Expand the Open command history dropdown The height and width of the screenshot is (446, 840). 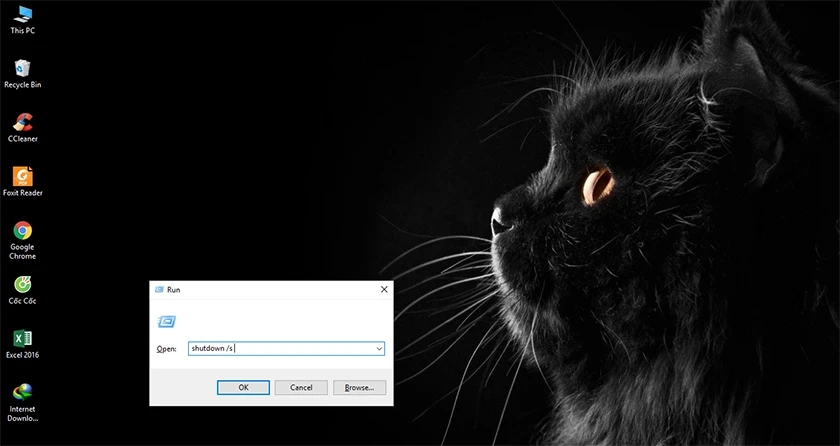click(379, 349)
